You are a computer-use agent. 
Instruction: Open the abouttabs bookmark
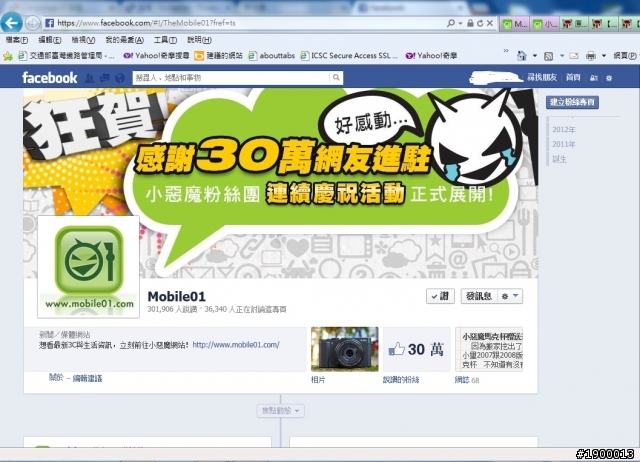click(x=272, y=56)
